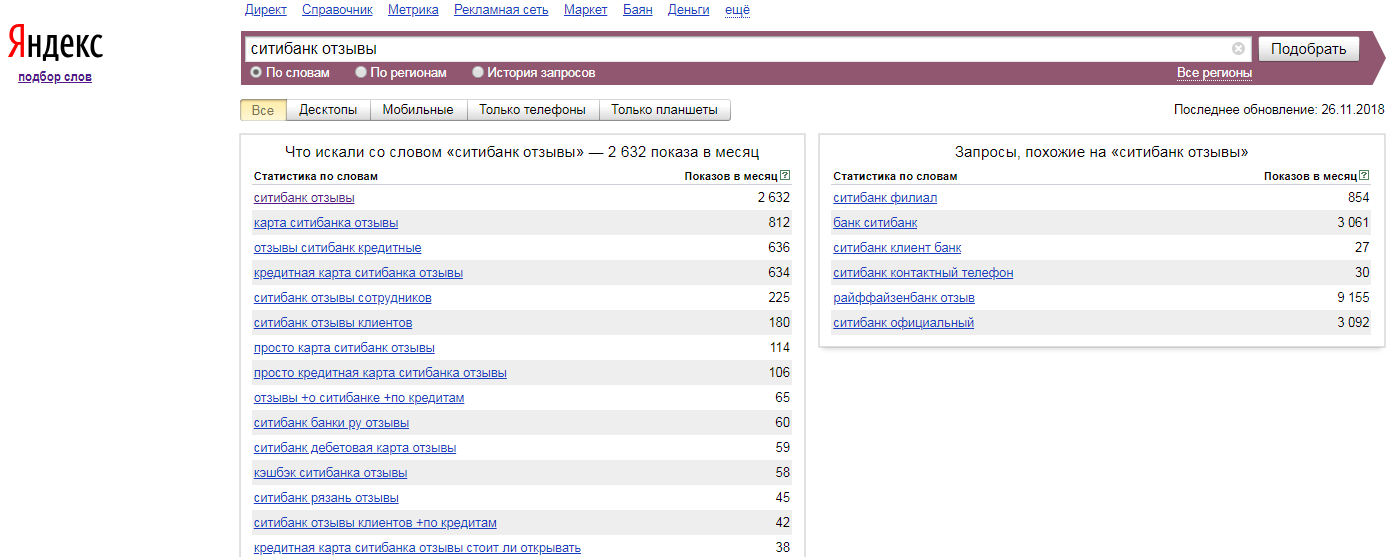Open the 'ситибанк отзывы' keyword link

(x=304, y=198)
